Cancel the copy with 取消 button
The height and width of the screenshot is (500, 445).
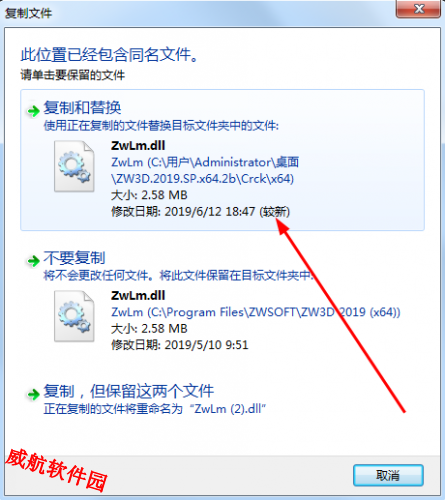[x=388, y=475]
